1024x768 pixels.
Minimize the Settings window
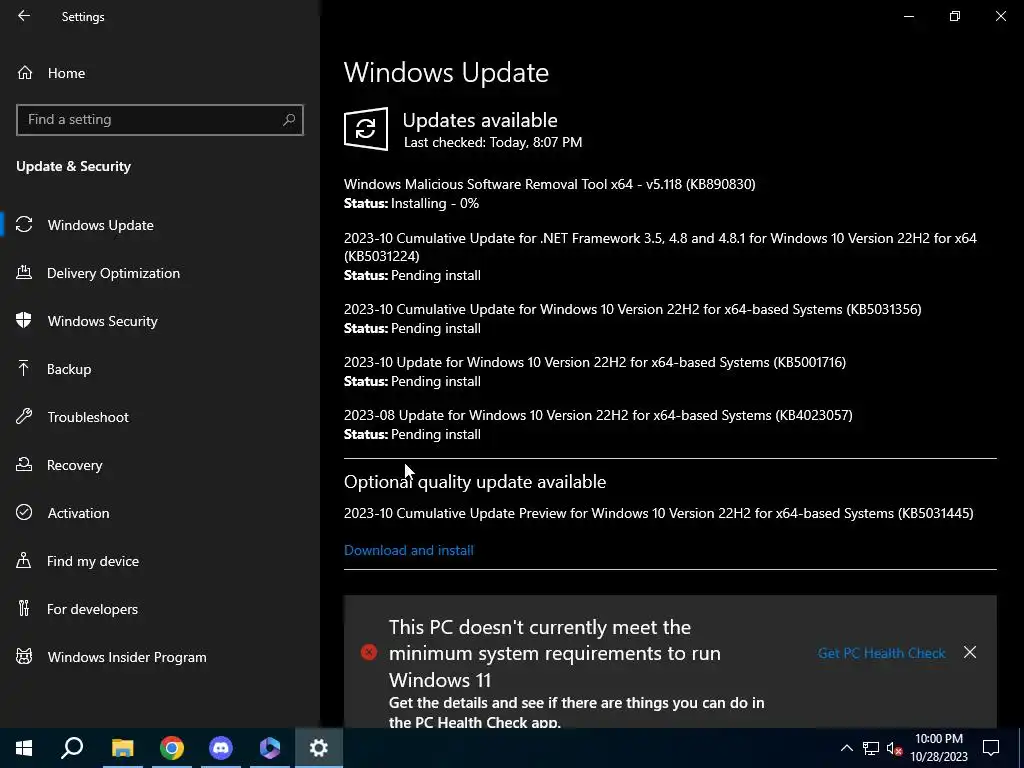click(x=909, y=16)
